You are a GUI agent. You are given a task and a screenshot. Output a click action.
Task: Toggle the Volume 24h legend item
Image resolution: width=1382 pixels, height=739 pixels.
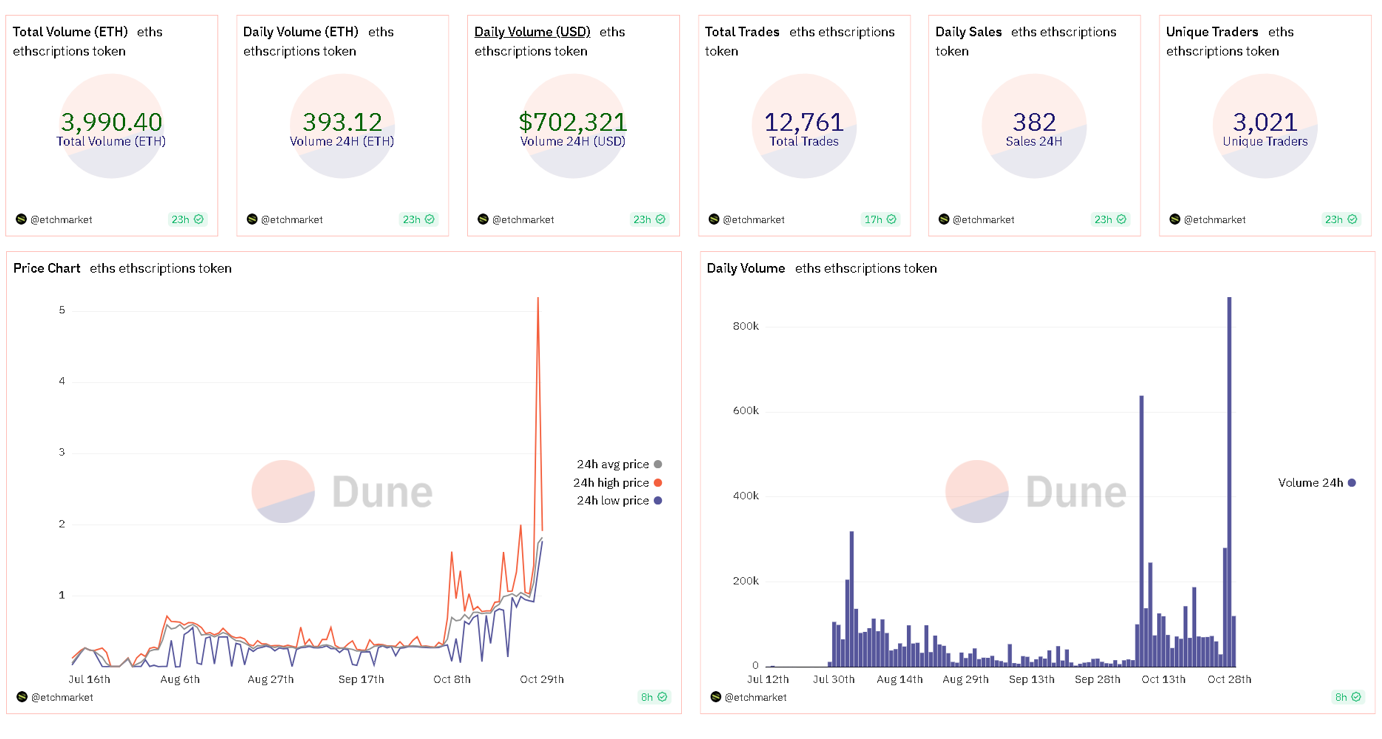1313,483
